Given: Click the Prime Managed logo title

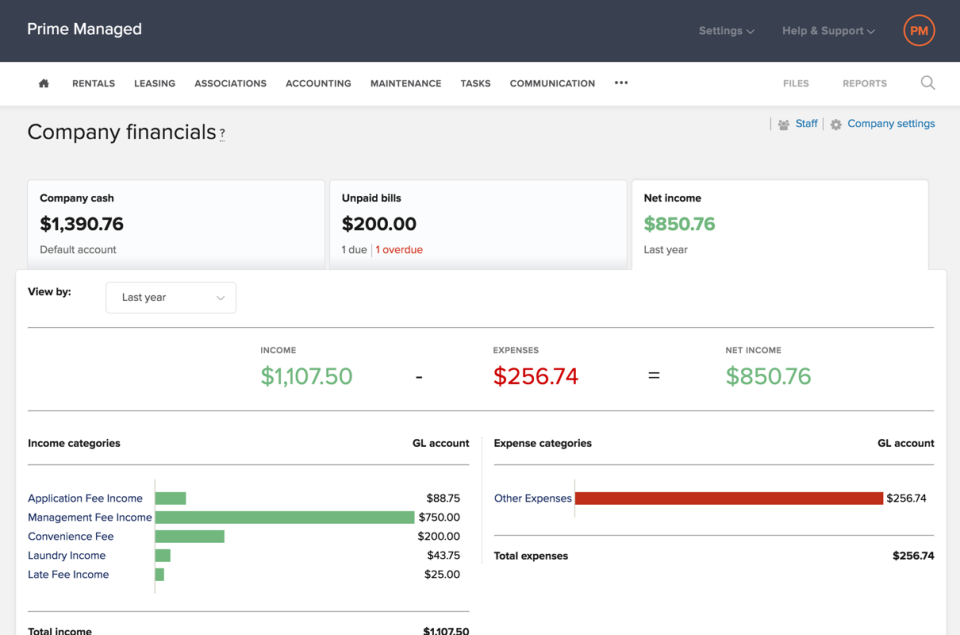Looking at the screenshot, I should coord(84,29).
